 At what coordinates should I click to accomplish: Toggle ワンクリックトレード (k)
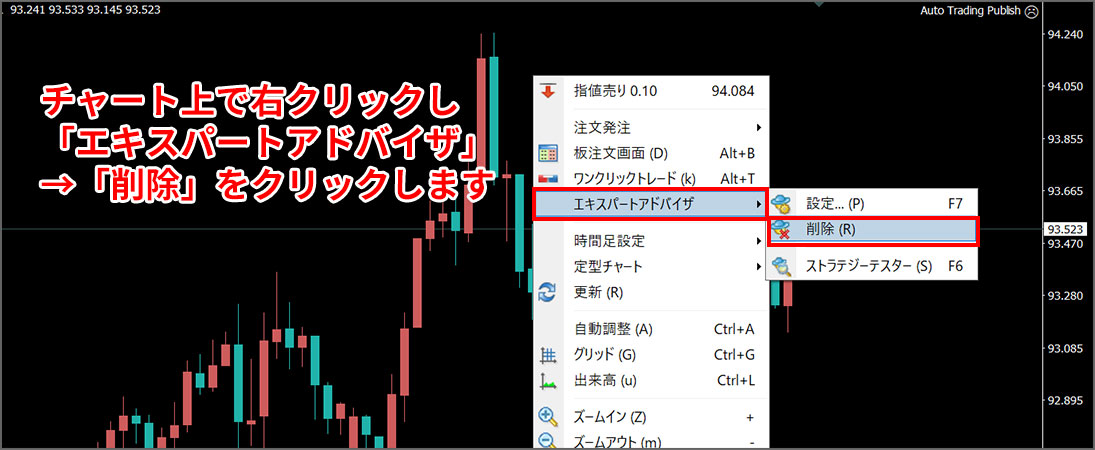point(651,179)
